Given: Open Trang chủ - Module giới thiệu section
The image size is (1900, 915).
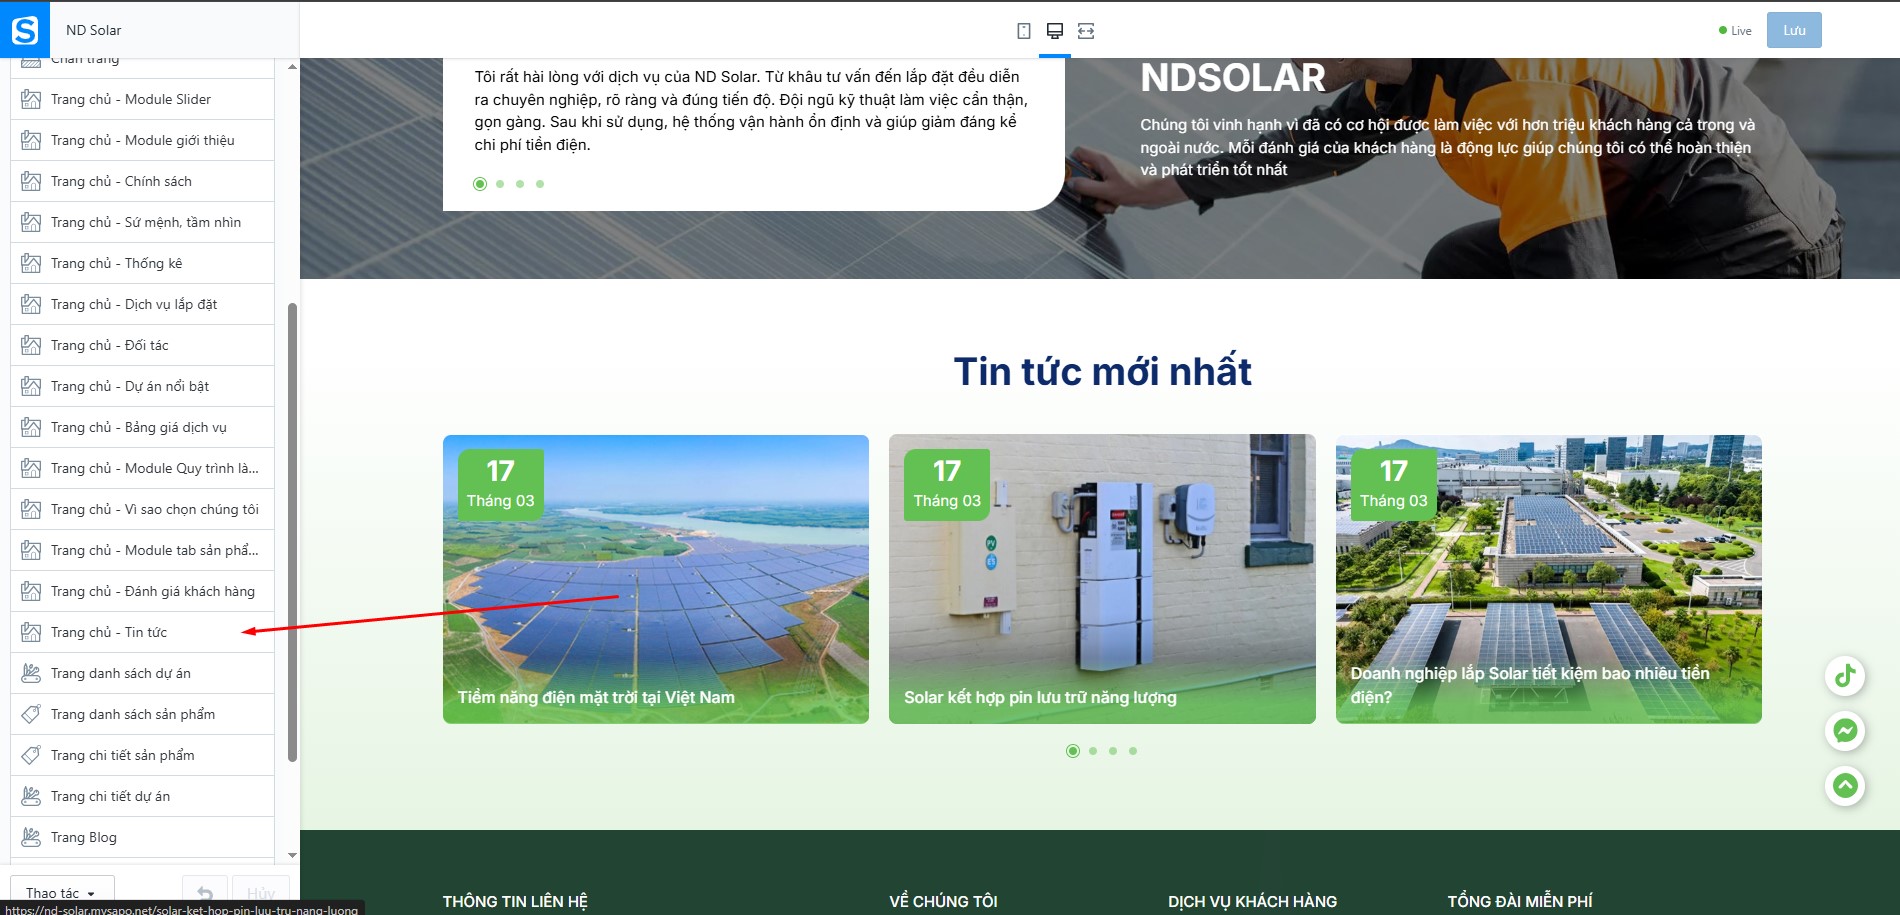Looking at the screenshot, I should [142, 140].
